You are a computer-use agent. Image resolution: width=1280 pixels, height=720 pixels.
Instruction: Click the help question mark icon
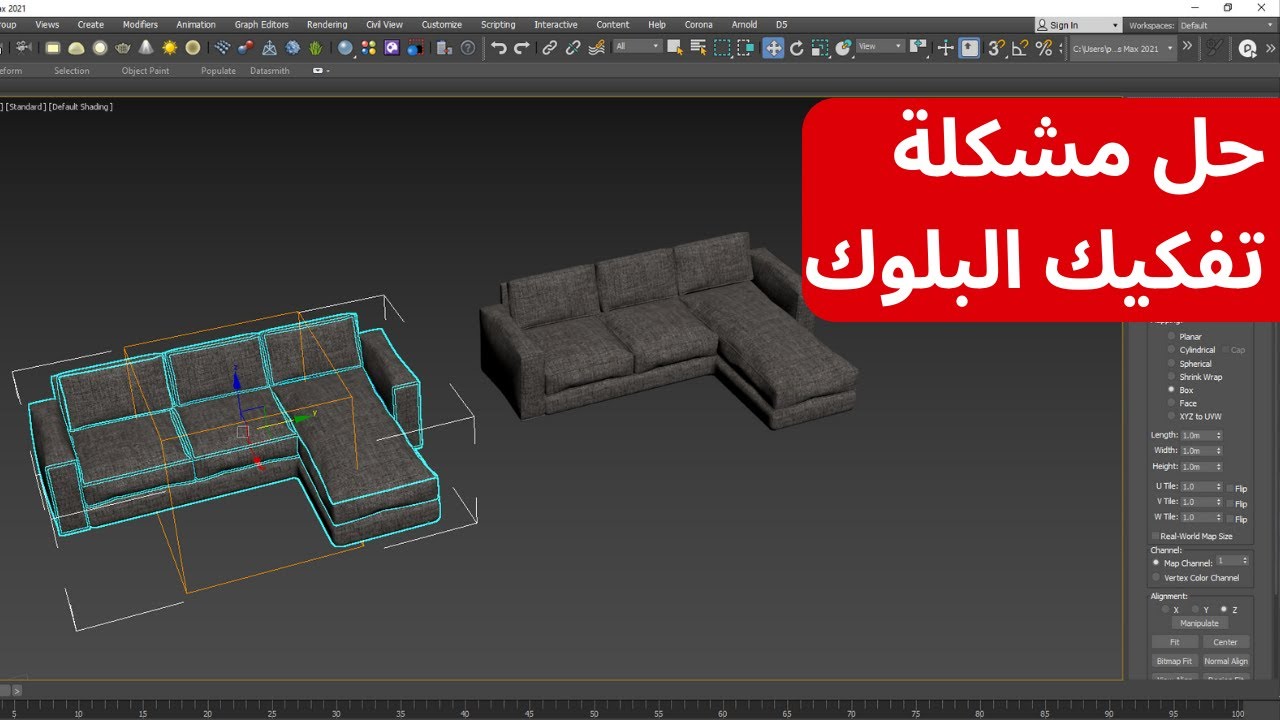pos(467,47)
